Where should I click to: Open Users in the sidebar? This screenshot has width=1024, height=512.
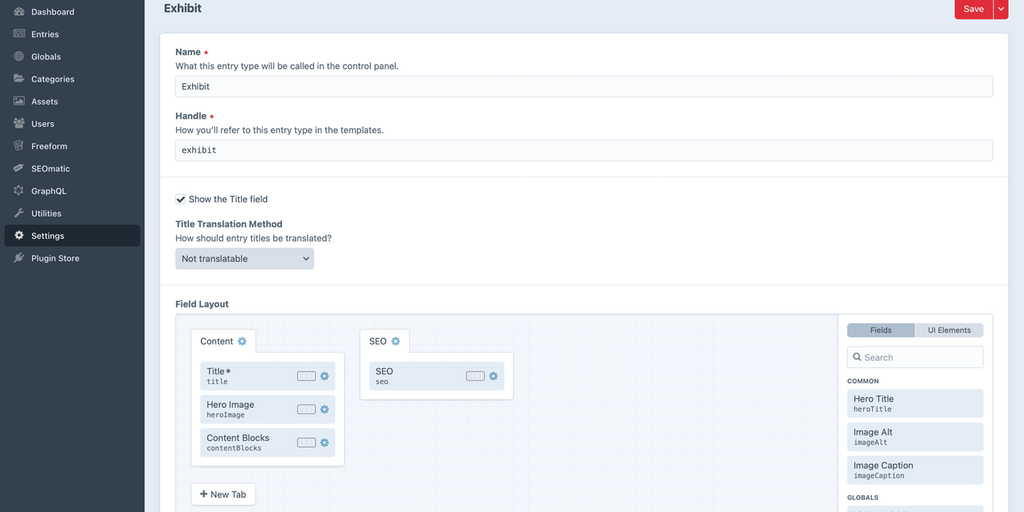(72, 124)
